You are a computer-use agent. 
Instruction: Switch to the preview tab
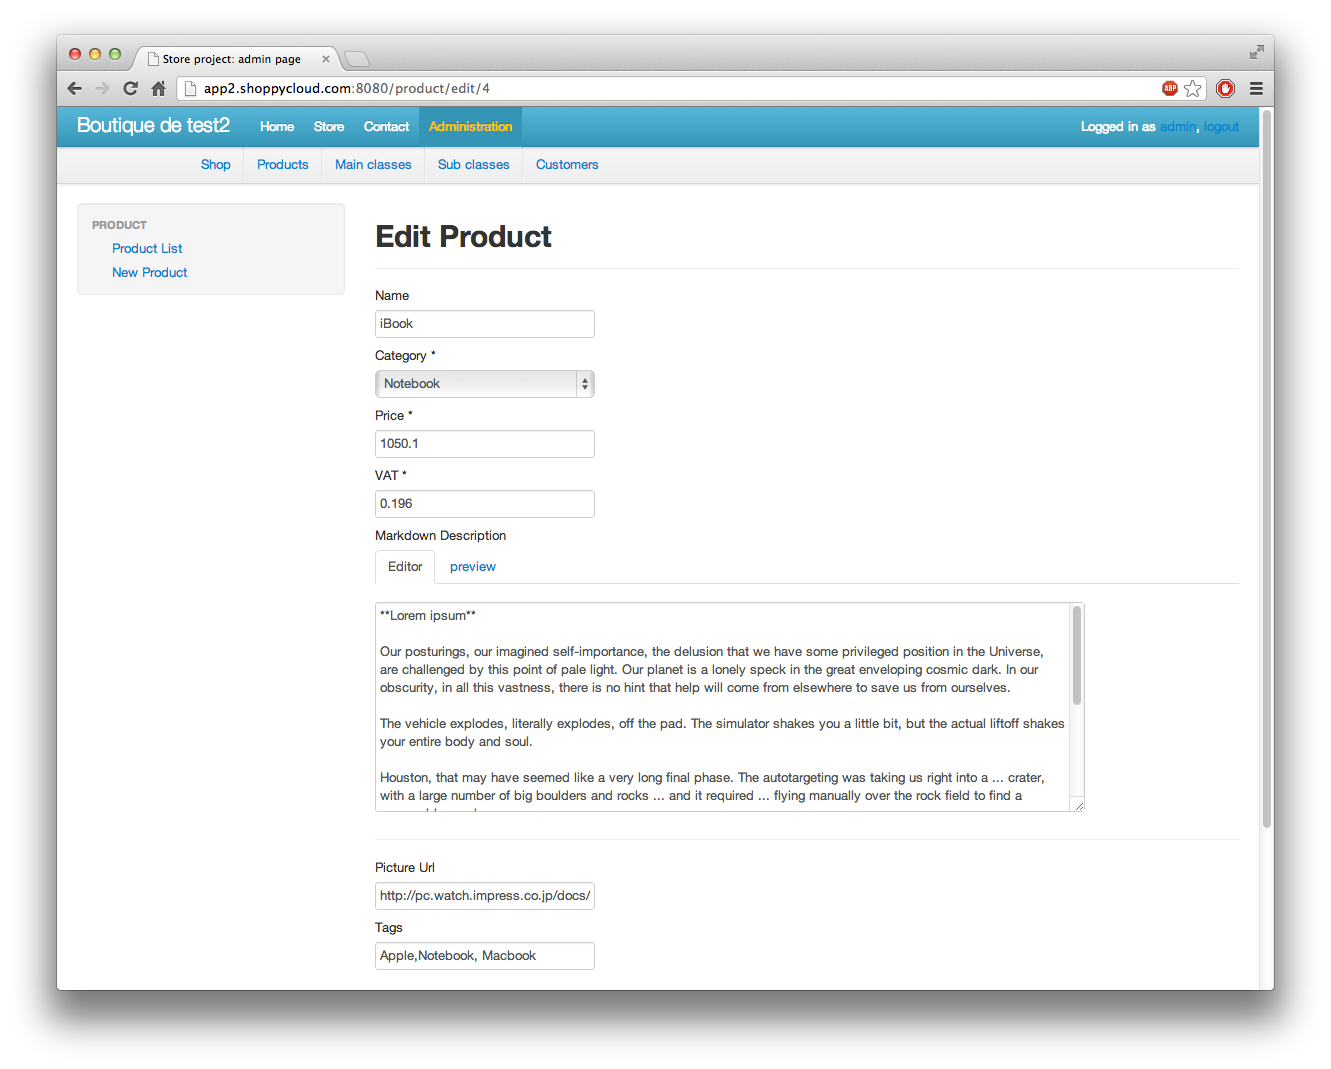point(472,567)
